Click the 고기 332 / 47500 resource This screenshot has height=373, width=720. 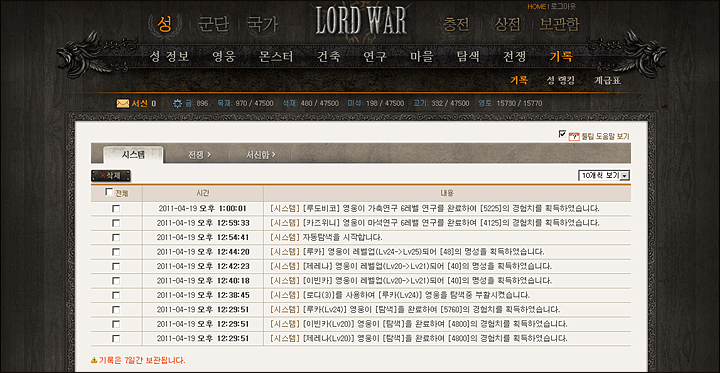point(441,104)
